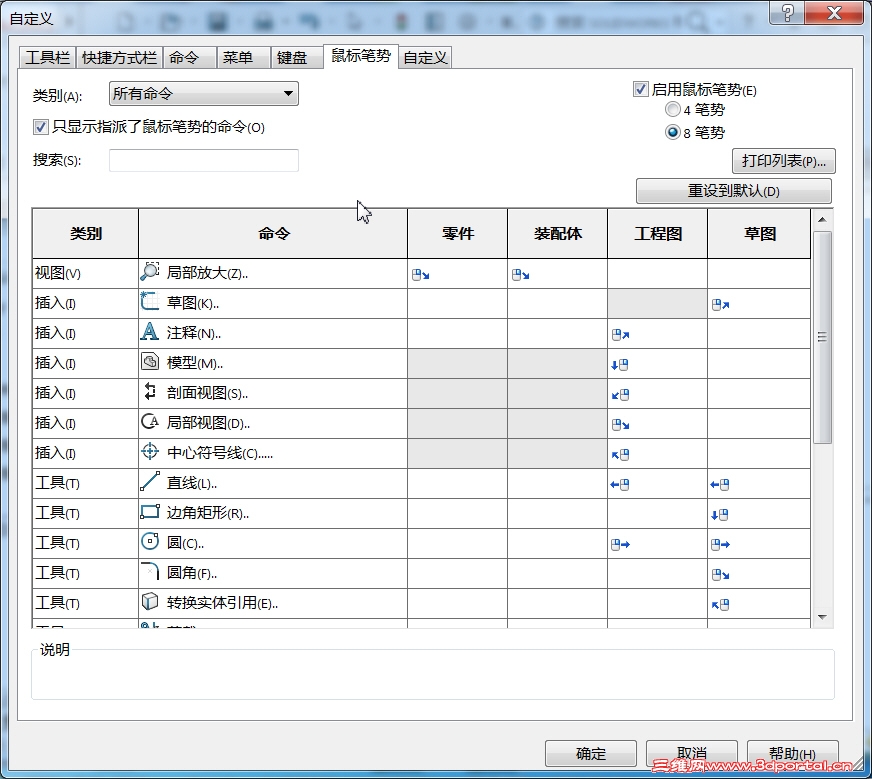Click the 圆 right-gesture icon under 工程图
This screenshot has height=779, width=872.
pos(621,545)
